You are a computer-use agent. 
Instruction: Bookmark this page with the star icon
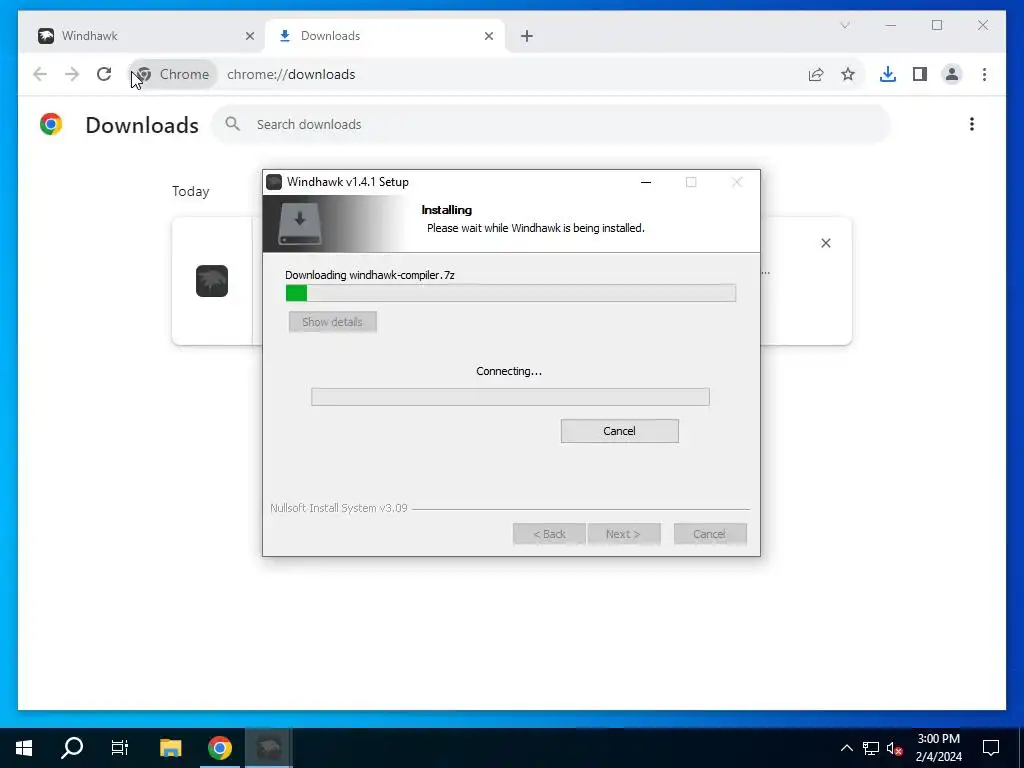click(x=848, y=74)
